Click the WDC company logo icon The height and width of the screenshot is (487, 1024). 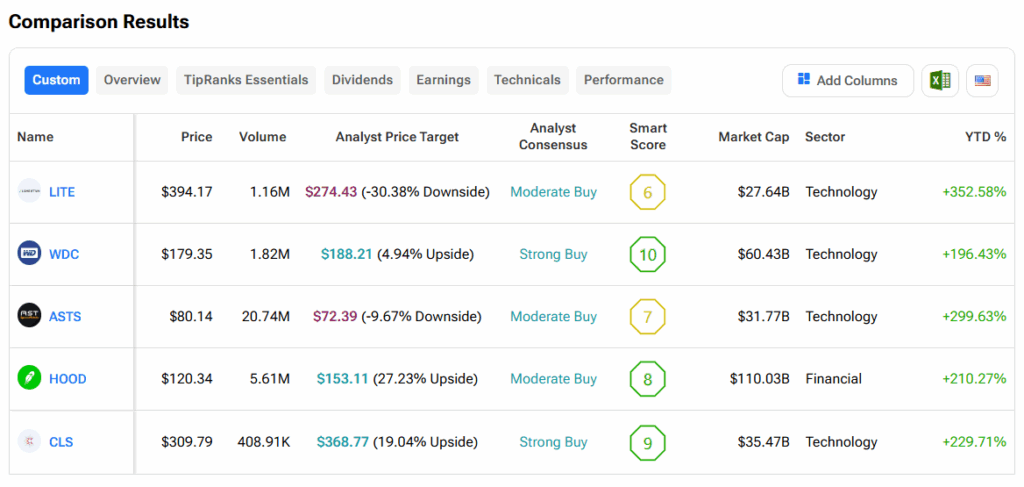(30, 254)
